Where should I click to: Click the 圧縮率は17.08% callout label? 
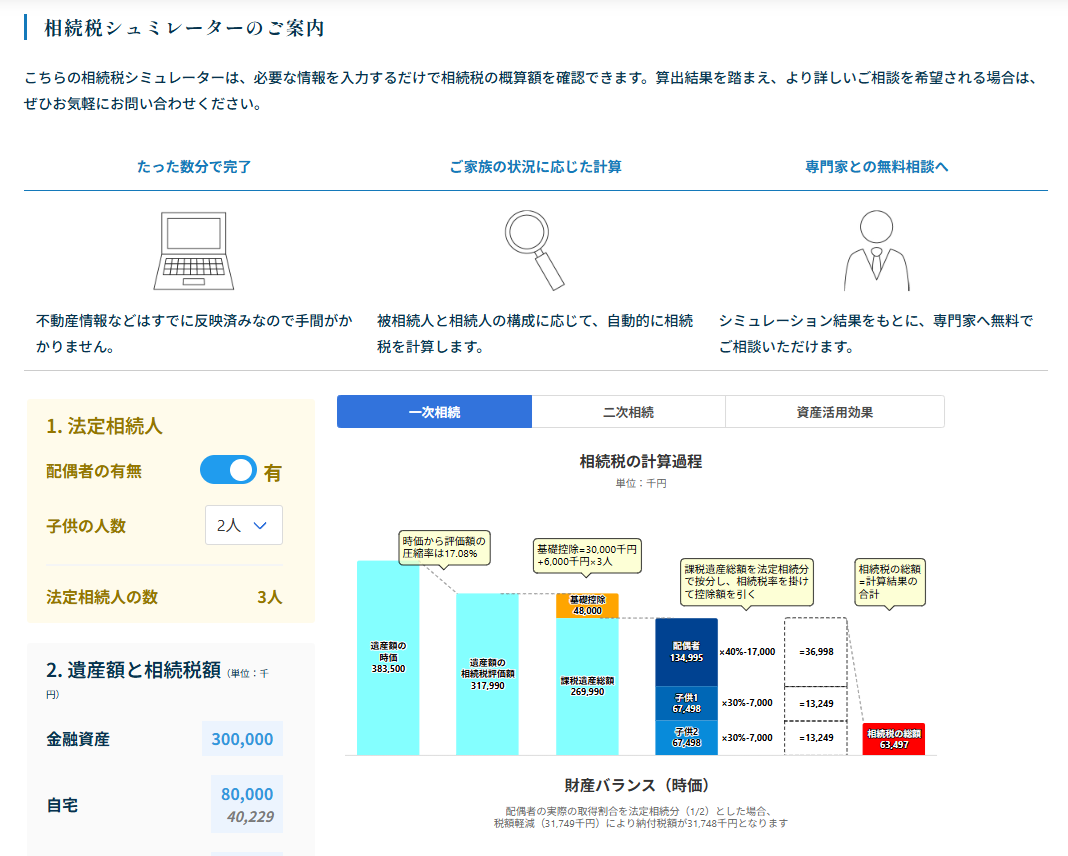(x=443, y=549)
